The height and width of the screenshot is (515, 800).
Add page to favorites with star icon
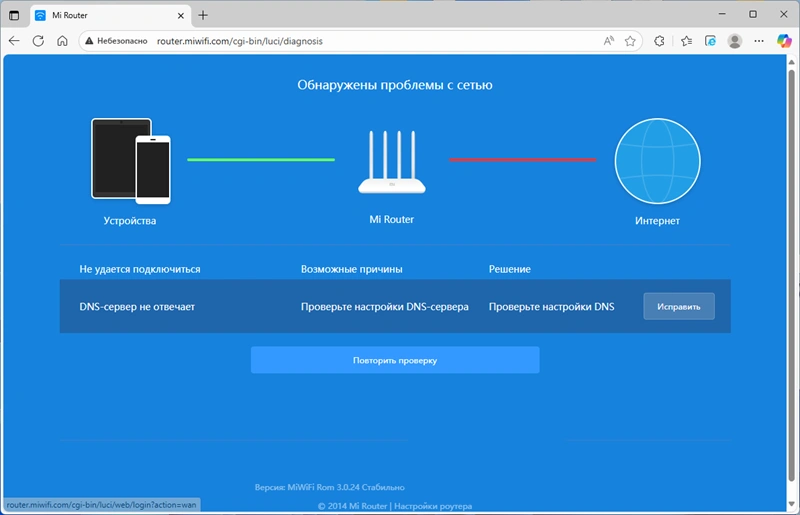(x=630, y=41)
